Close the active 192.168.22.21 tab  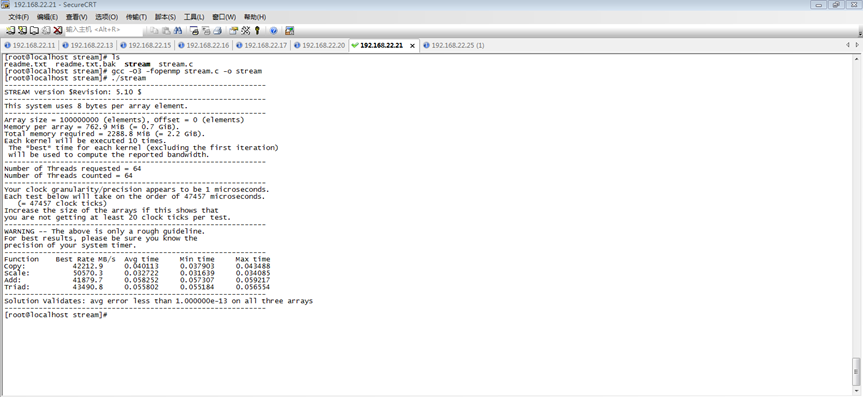(412, 46)
